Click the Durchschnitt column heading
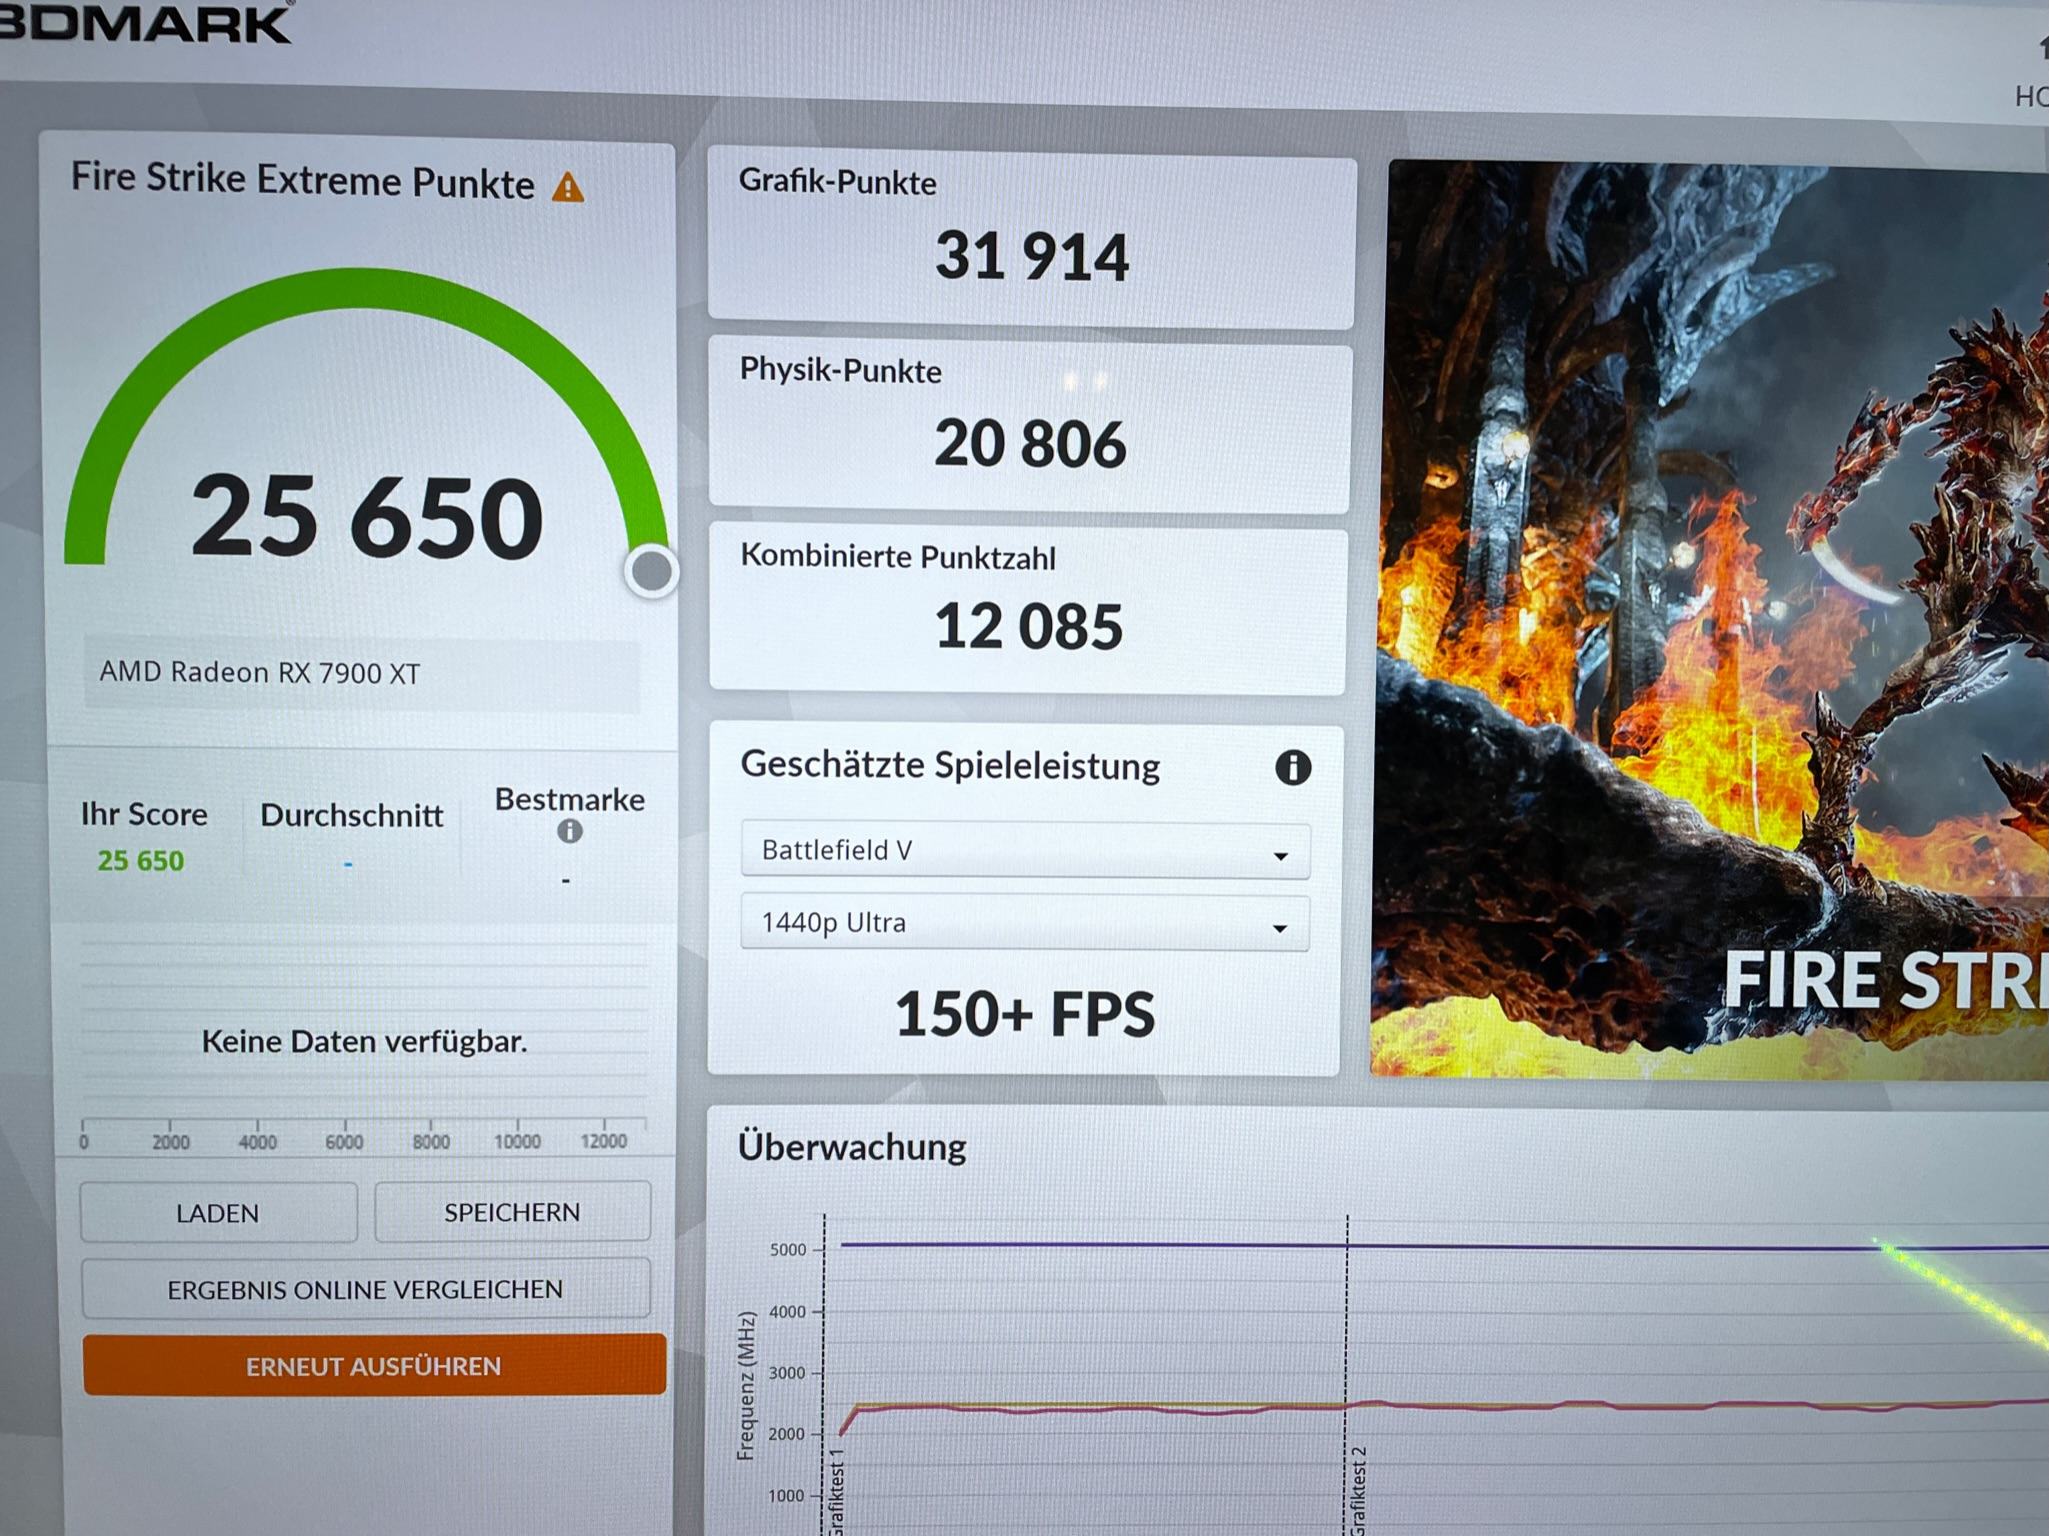Image resolution: width=2049 pixels, height=1536 pixels. pos(351,816)
